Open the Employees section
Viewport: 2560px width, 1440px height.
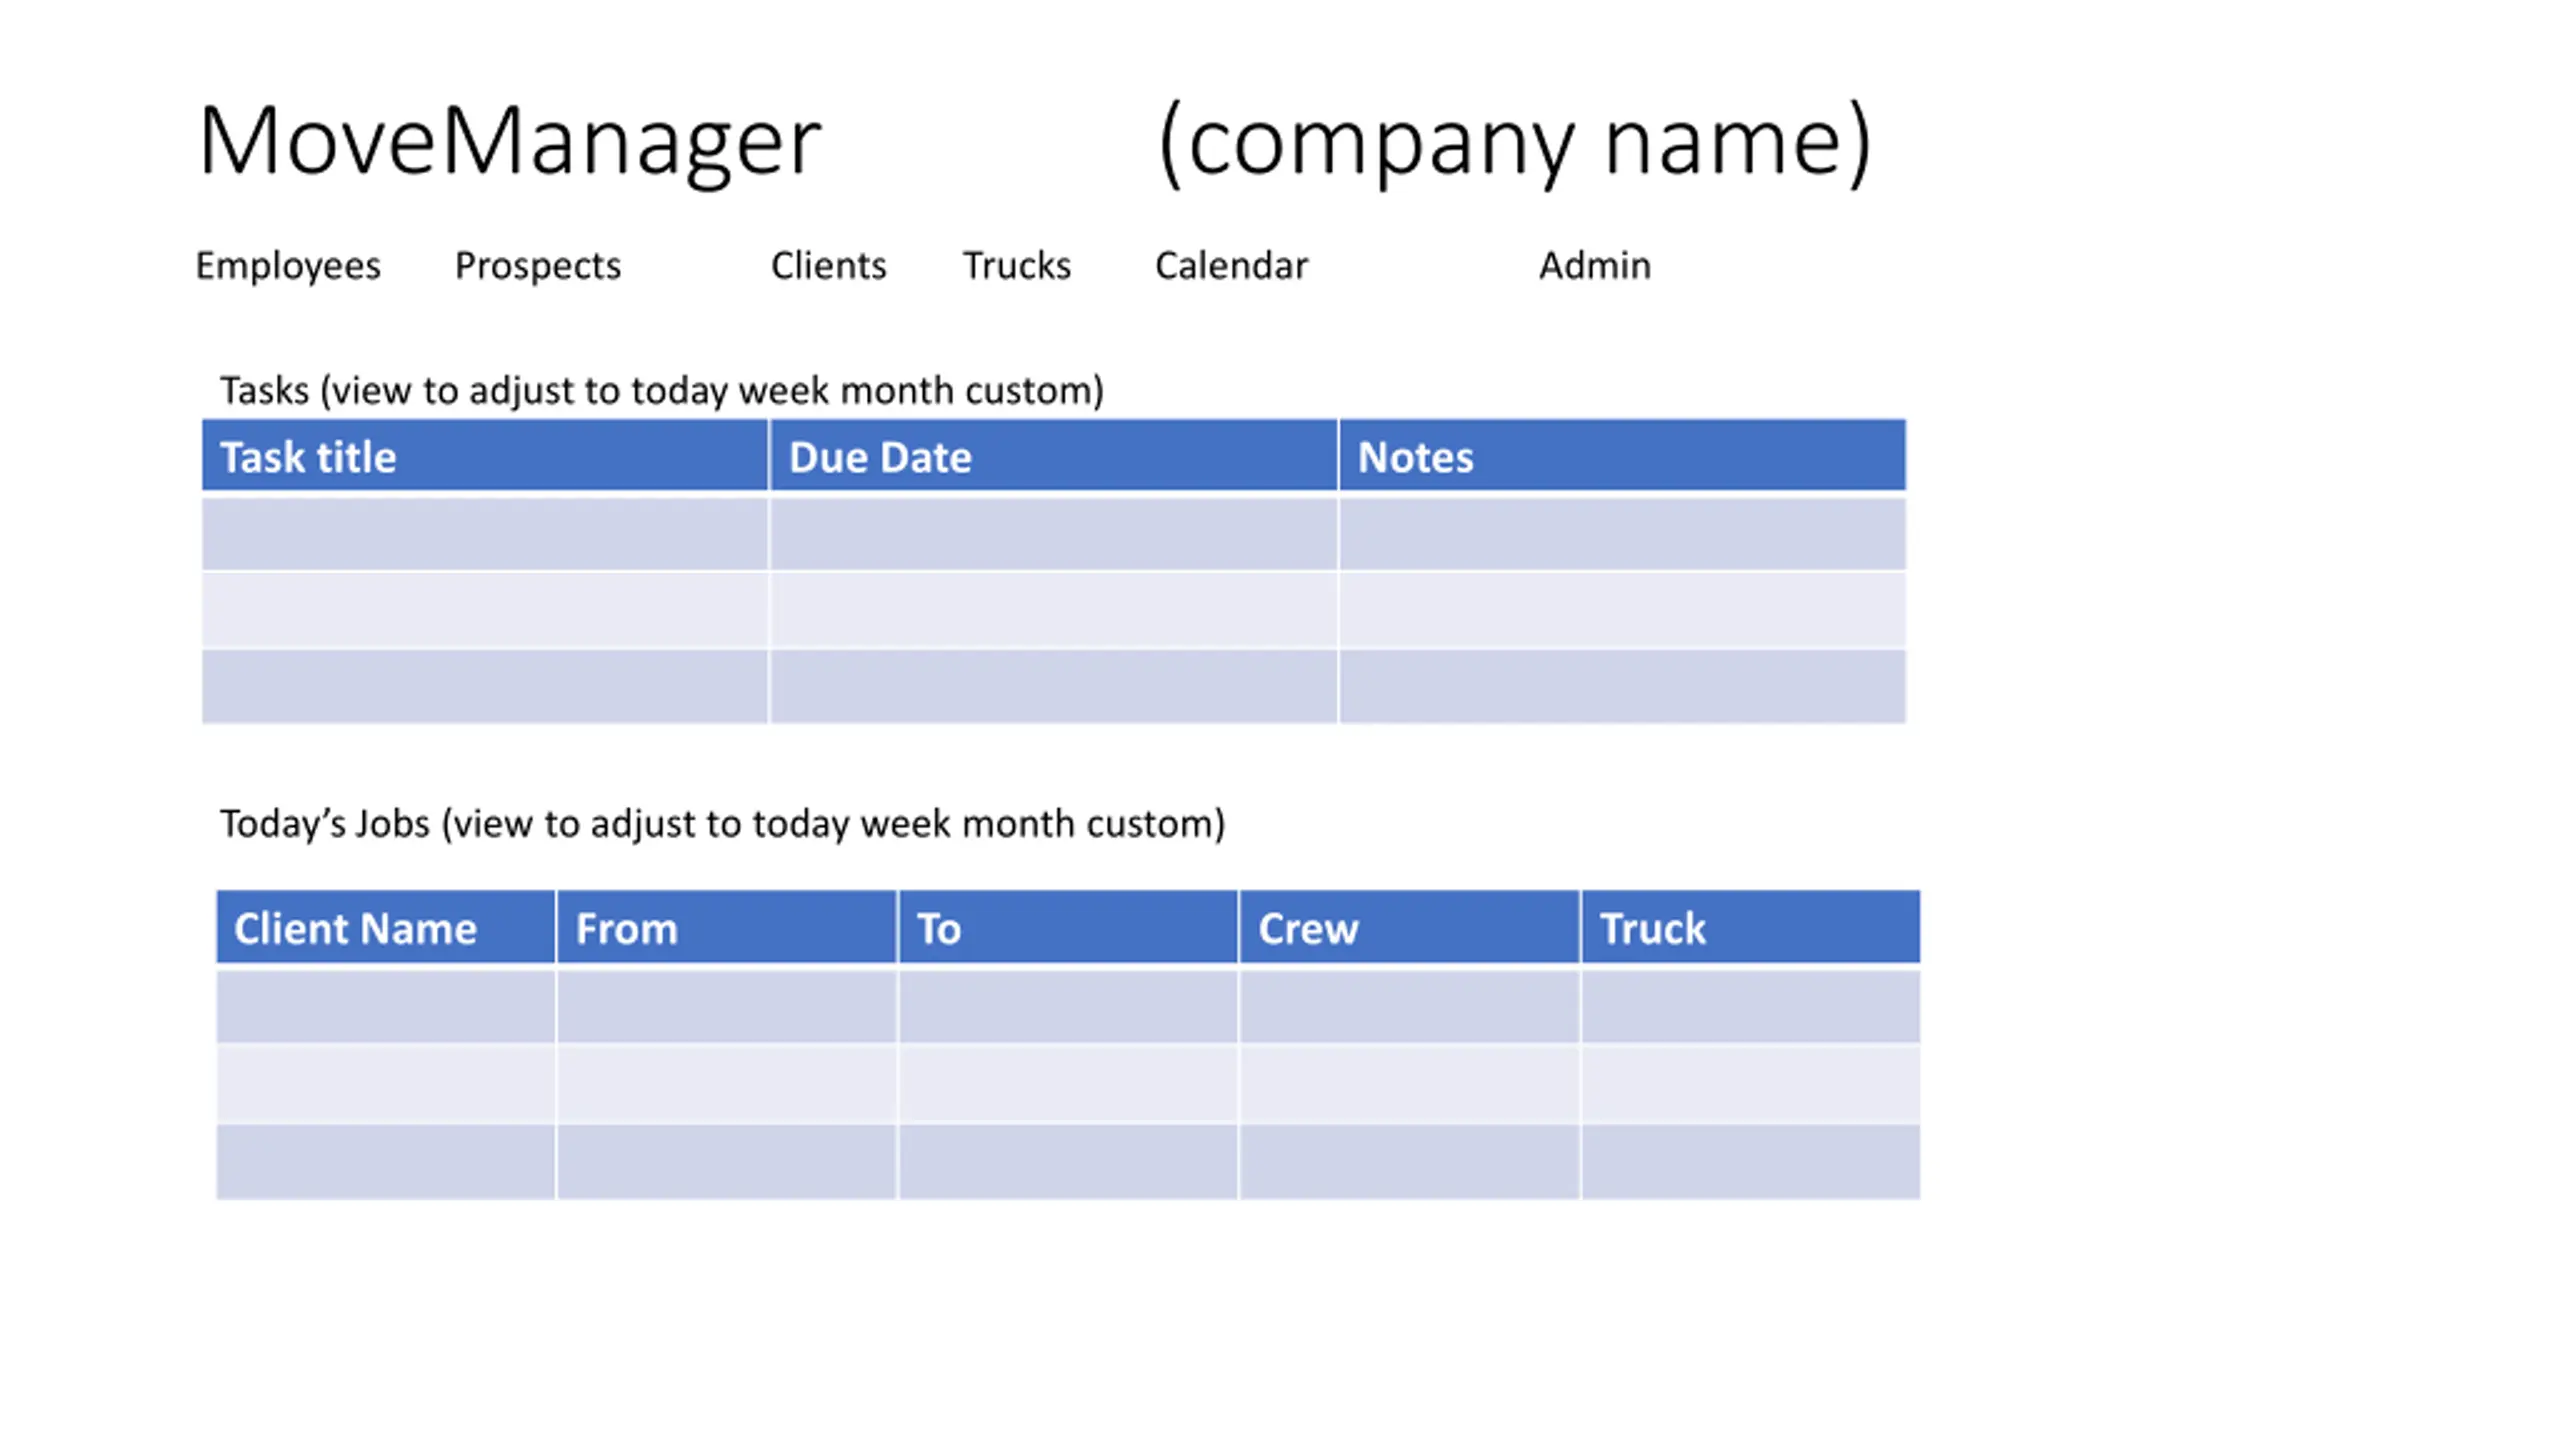tap(287, 266)
